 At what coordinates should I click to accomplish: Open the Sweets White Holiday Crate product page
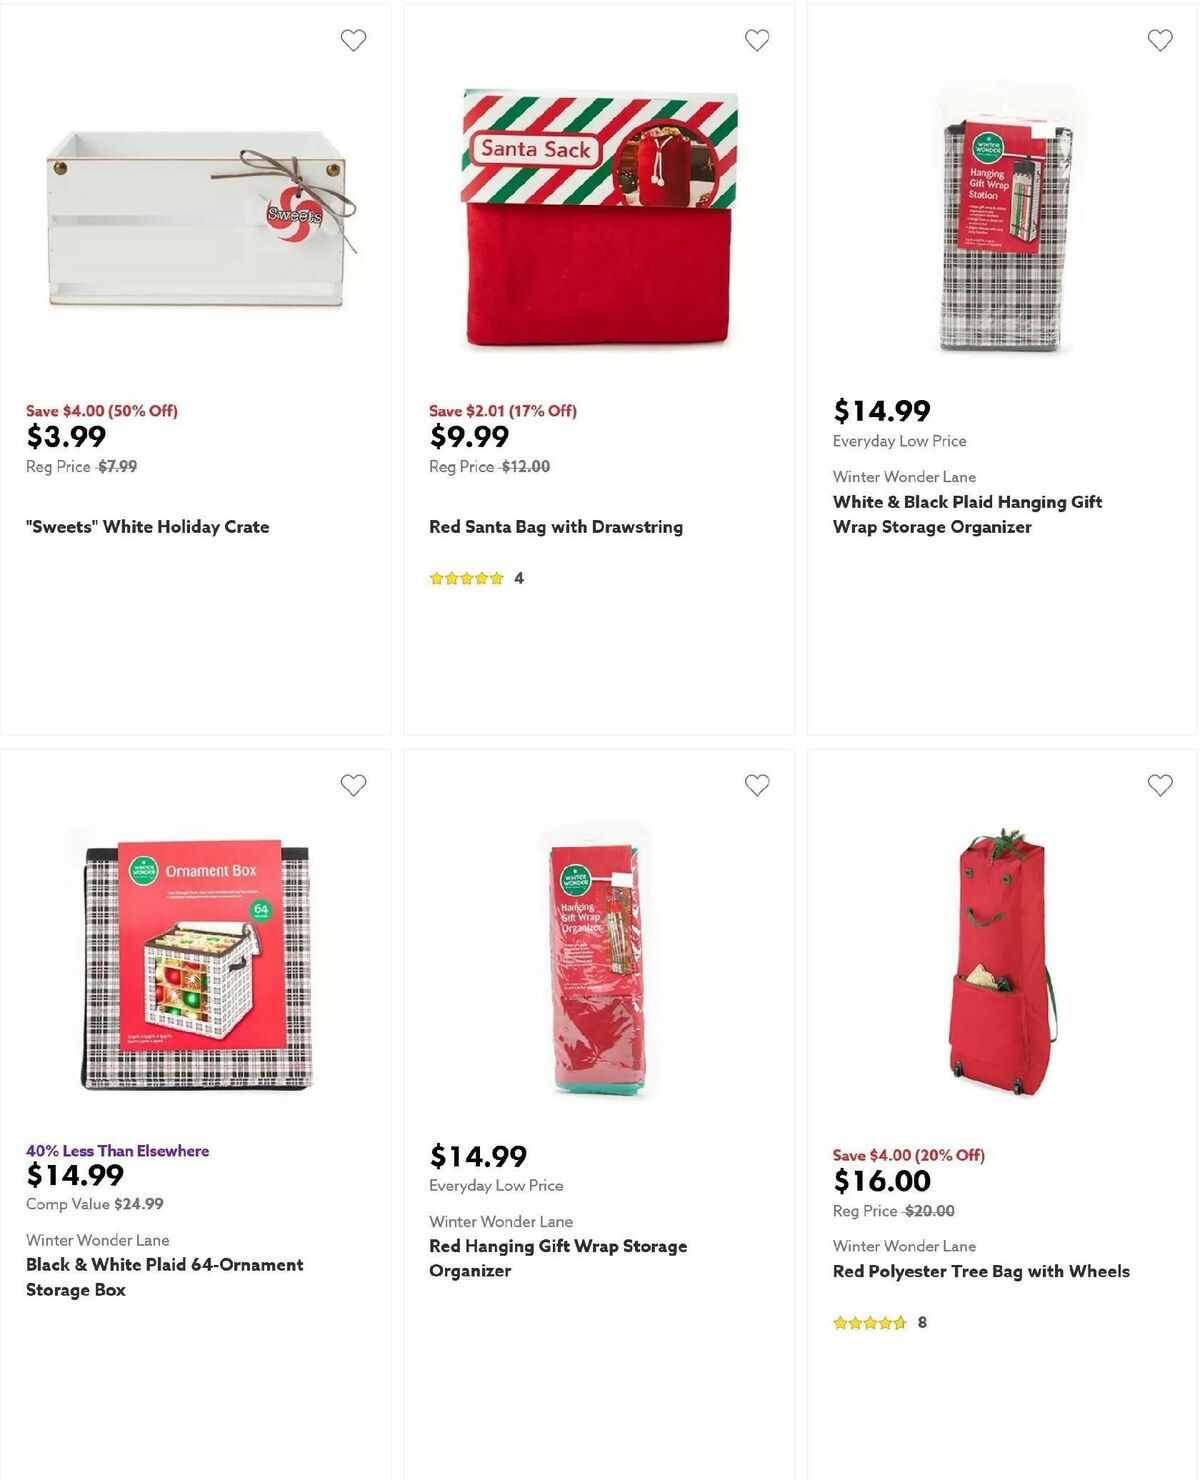(x=146, y=526)
